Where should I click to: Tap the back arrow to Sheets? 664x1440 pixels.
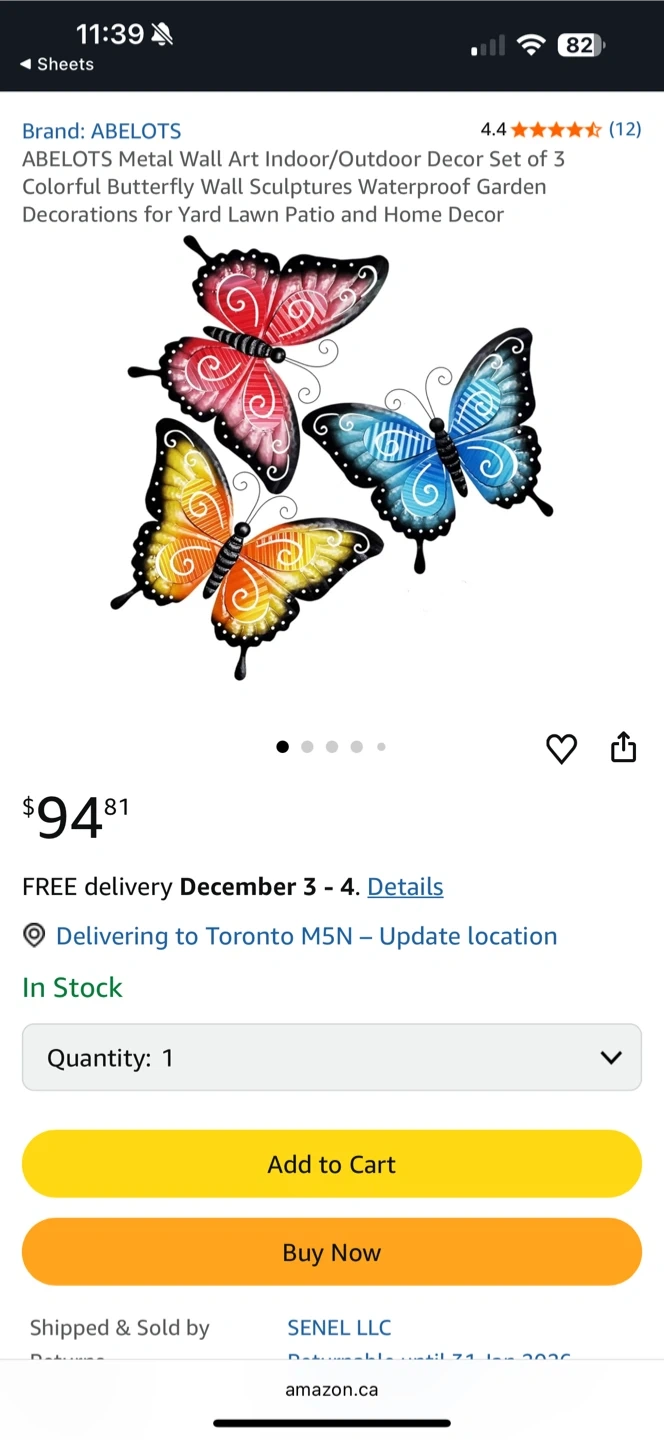[x=26, y=64]
